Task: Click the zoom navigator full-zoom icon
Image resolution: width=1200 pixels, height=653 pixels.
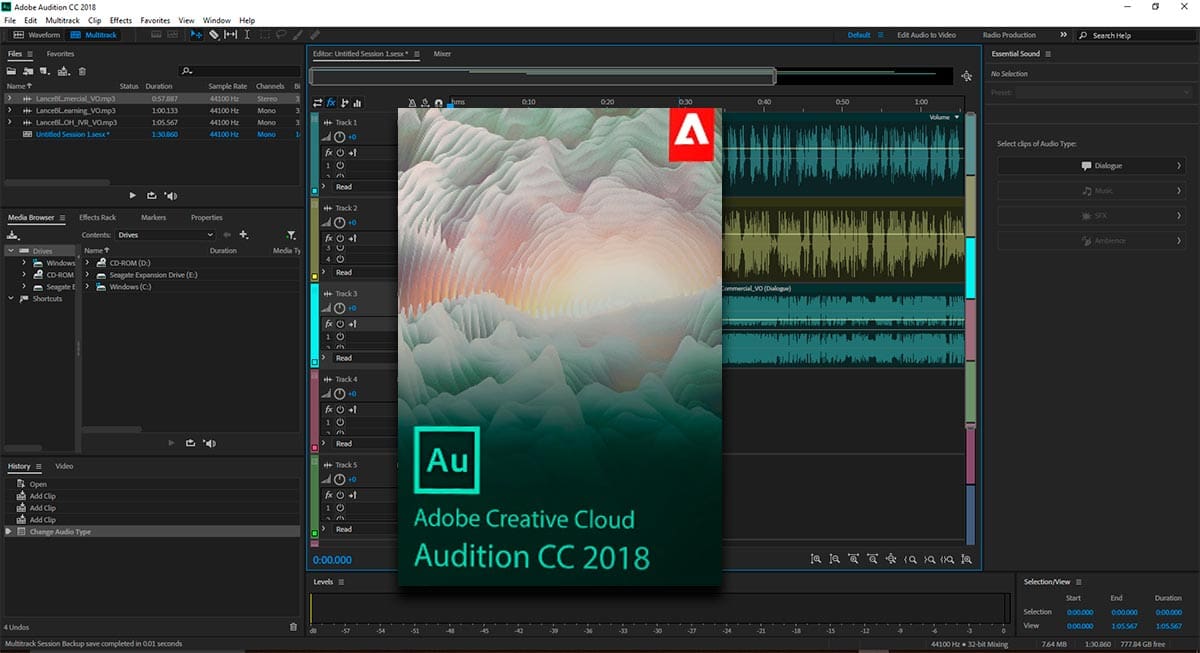Action: click(966, 76)
